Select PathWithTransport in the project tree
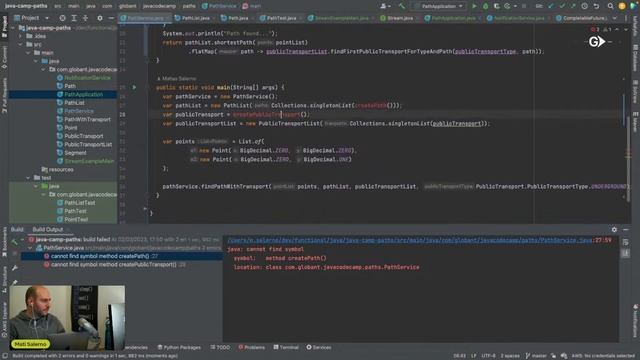This screenshot has height=360, width=640. click(x=87, y=119)
